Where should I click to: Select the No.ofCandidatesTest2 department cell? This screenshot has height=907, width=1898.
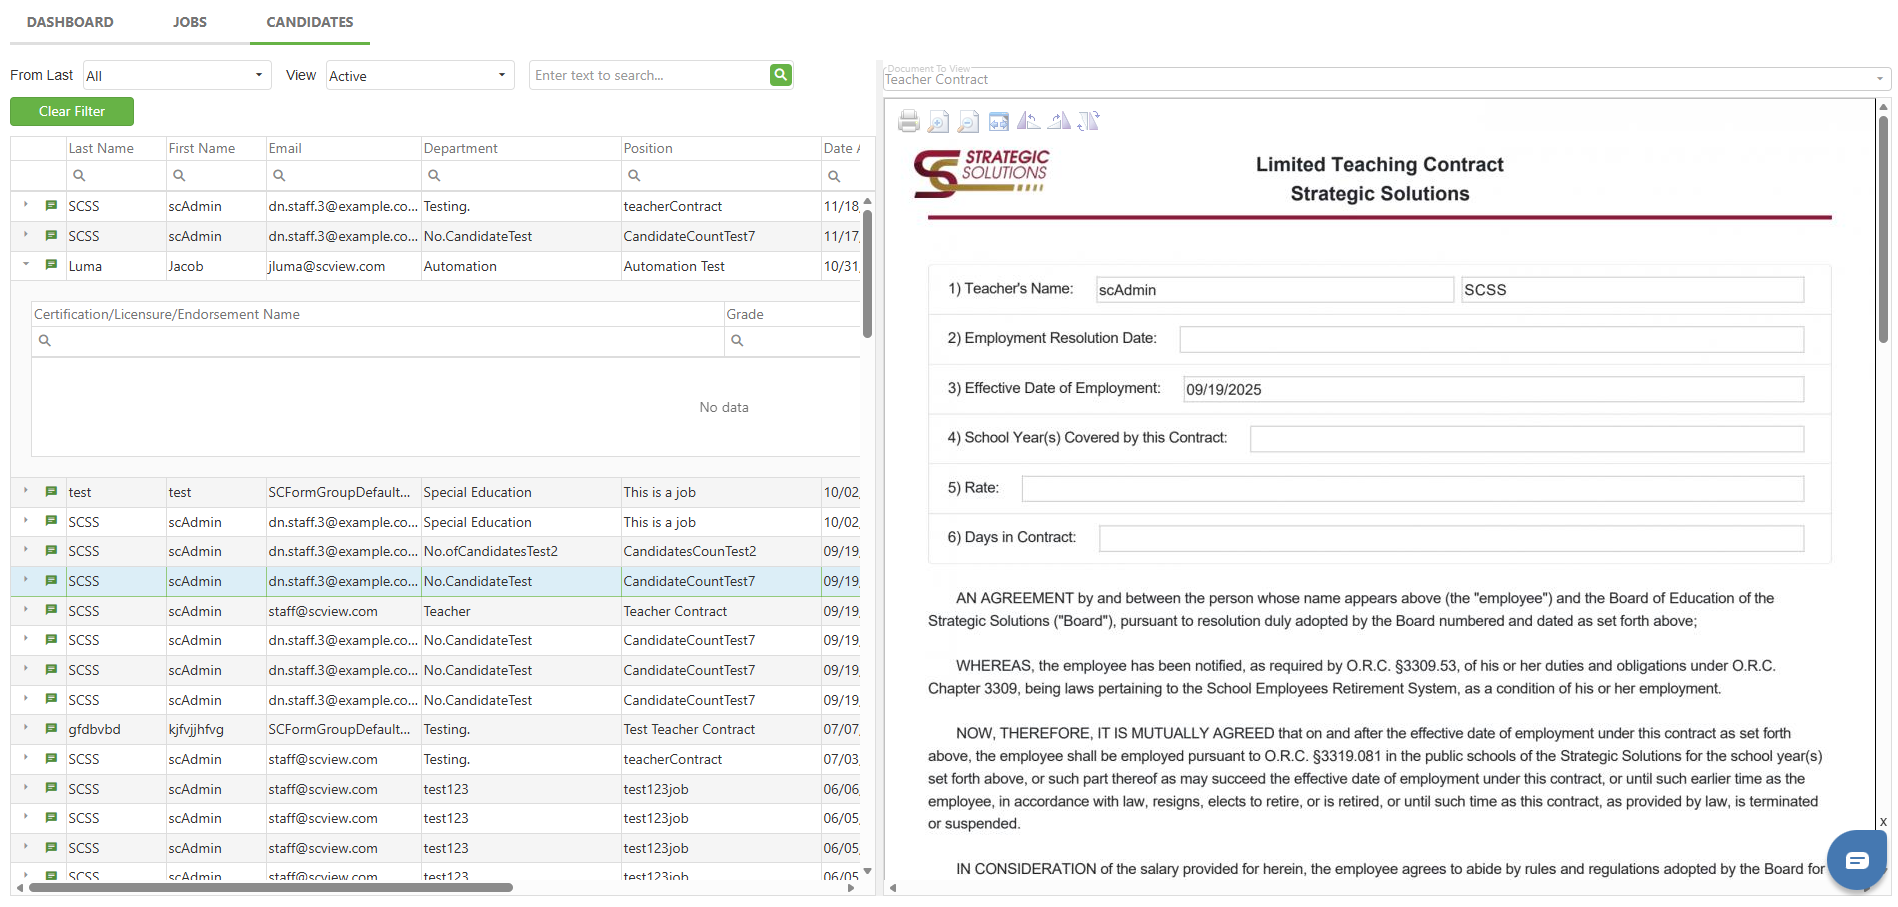521,551
